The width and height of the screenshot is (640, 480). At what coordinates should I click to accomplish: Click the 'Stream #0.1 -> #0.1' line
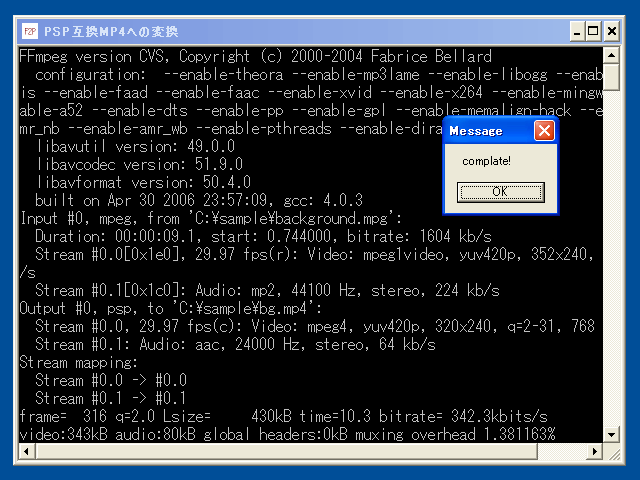(111, 398)
